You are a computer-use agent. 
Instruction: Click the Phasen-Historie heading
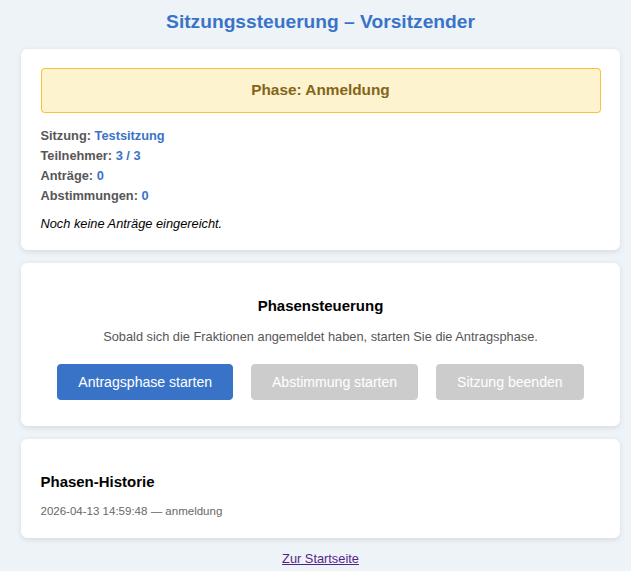click(97, 482)
